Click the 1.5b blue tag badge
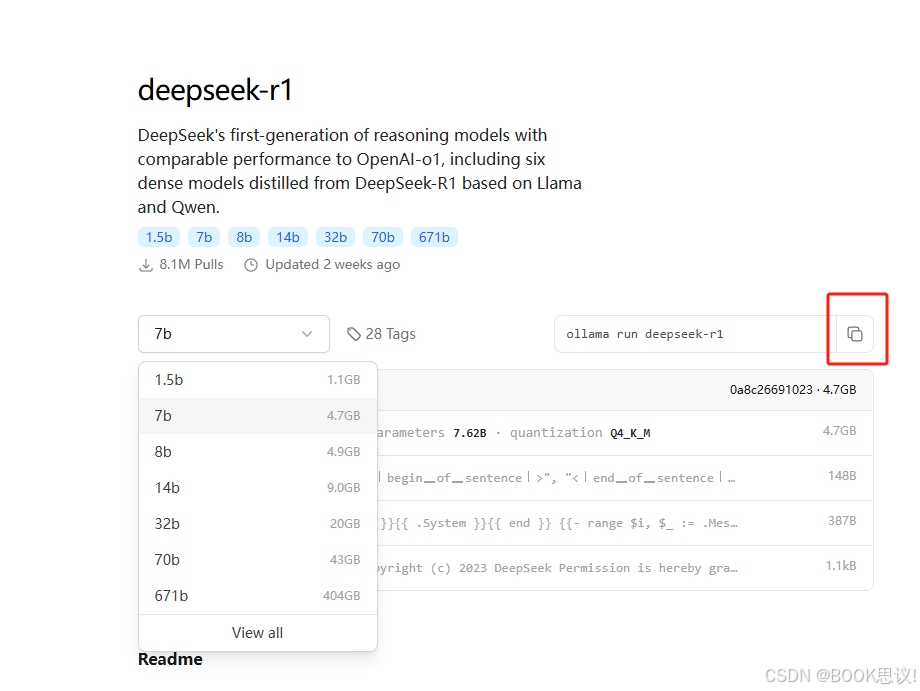This screenshot has height=691, width=920. (x=159, y=237)
